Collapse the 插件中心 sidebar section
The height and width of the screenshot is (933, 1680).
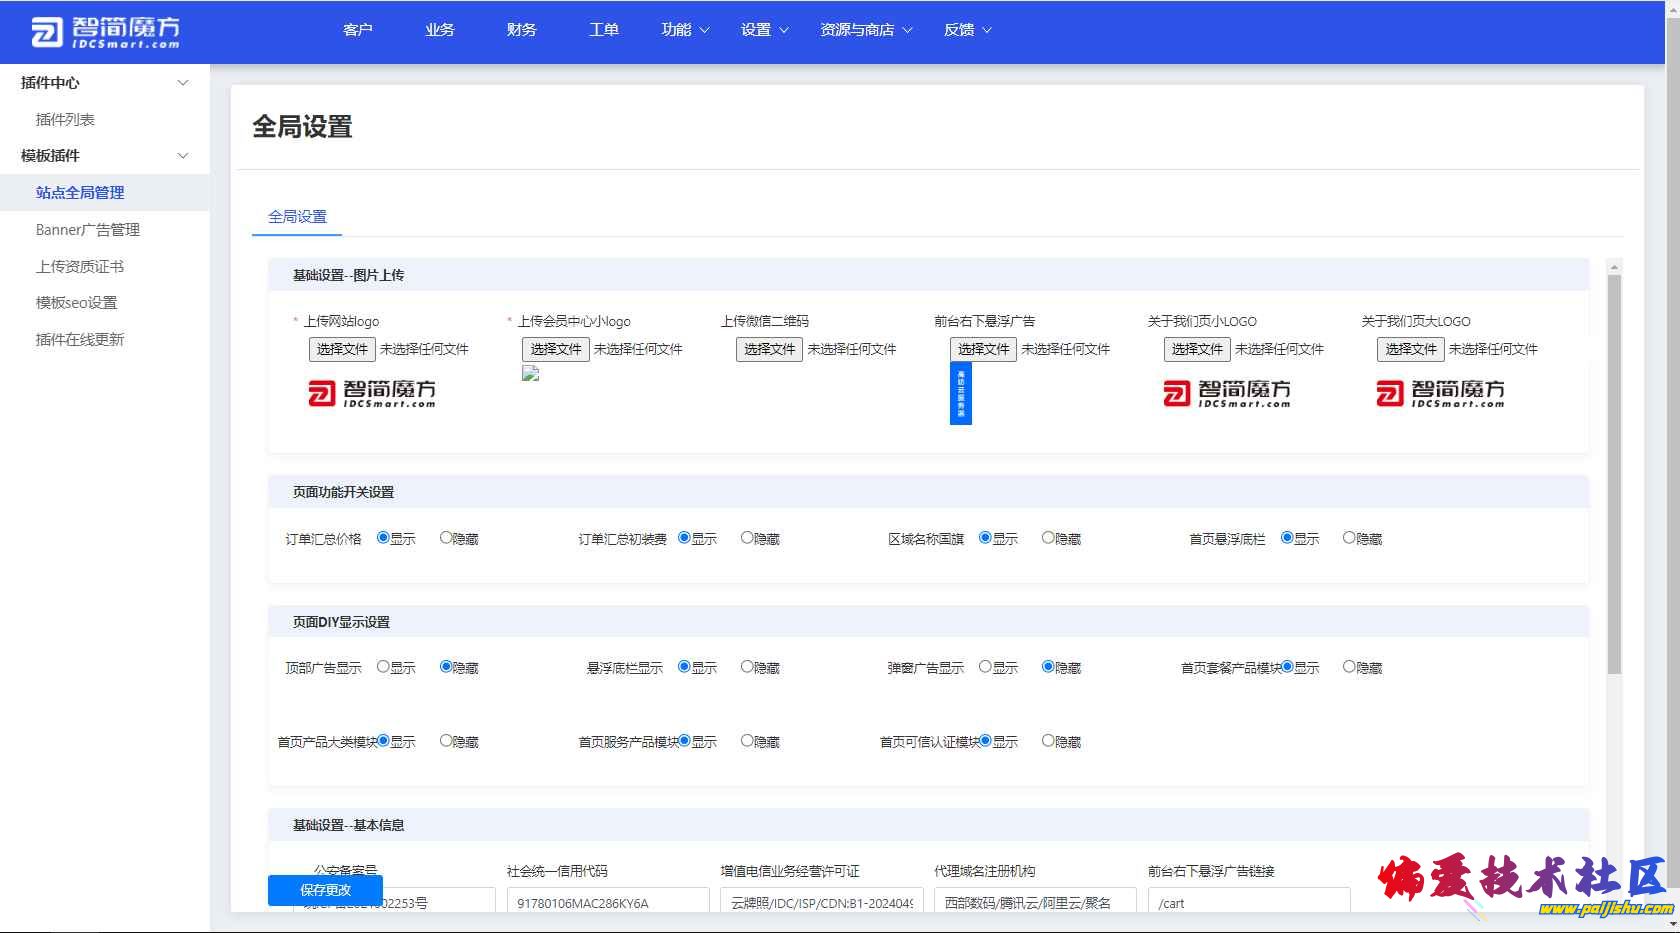182,83
